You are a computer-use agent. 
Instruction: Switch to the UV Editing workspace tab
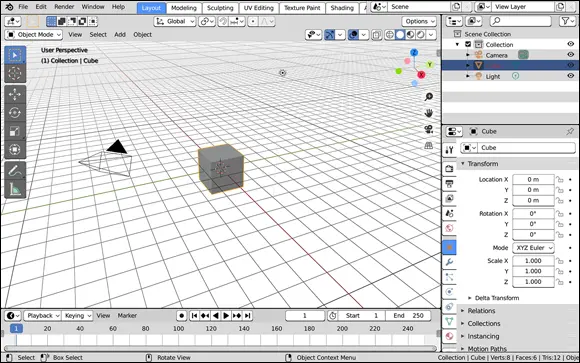(259, 8)
